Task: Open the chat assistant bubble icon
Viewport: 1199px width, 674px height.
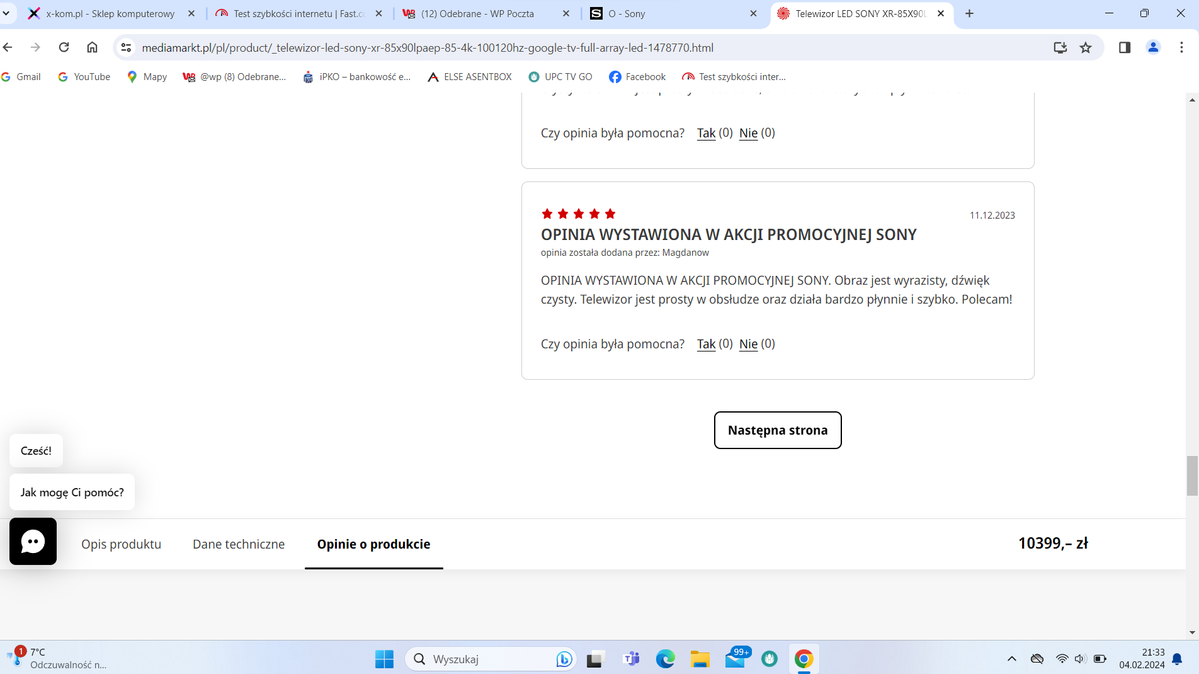Action: [x=33, y=541]
